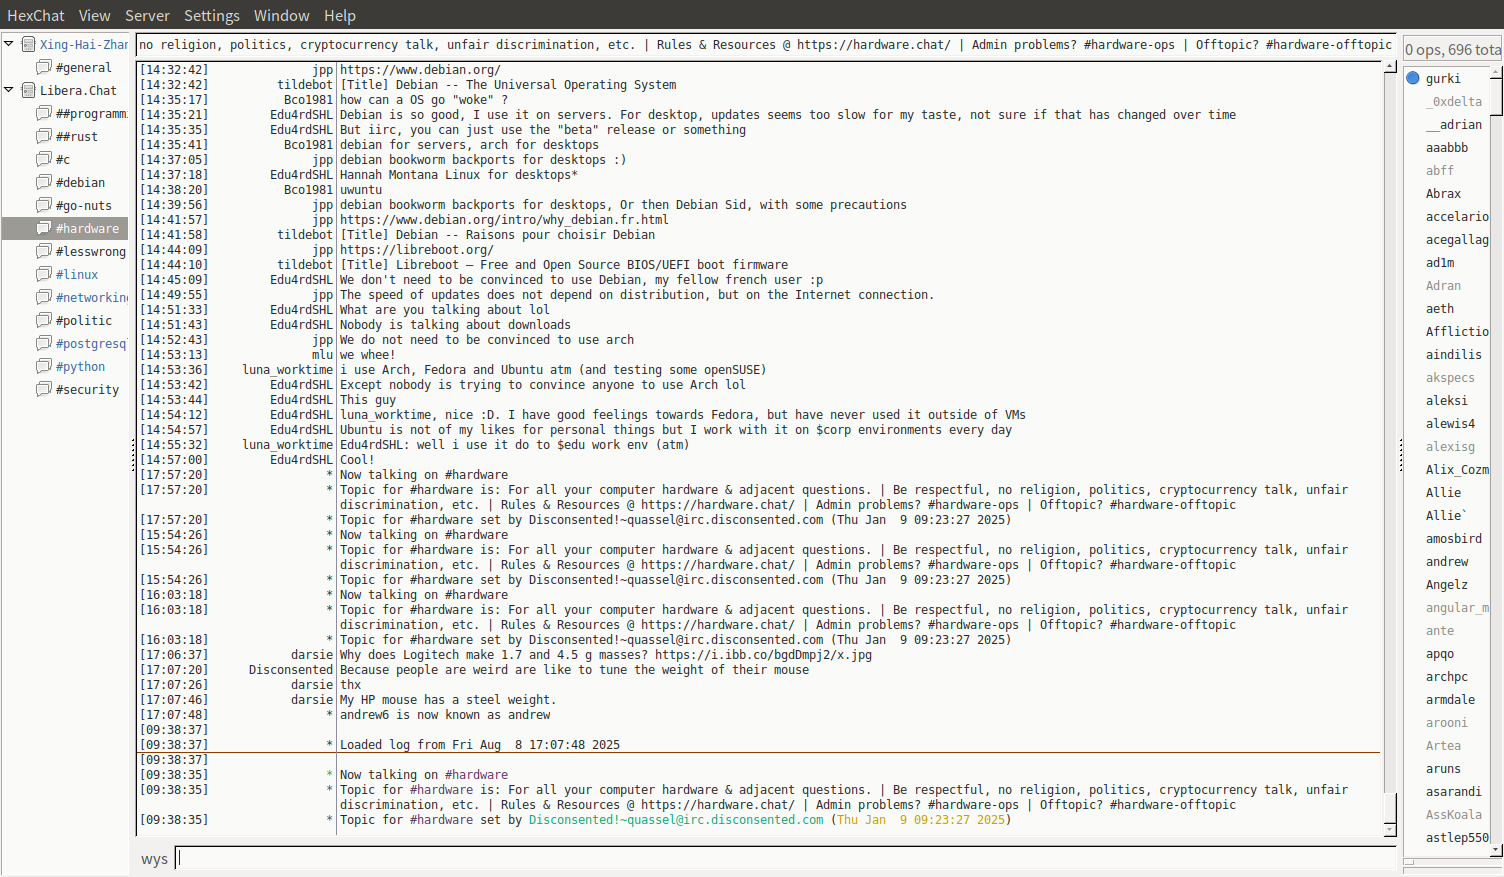Click the user list scroll down arrow
This screenshot has height=877, width=1504.
point(1497,850)
